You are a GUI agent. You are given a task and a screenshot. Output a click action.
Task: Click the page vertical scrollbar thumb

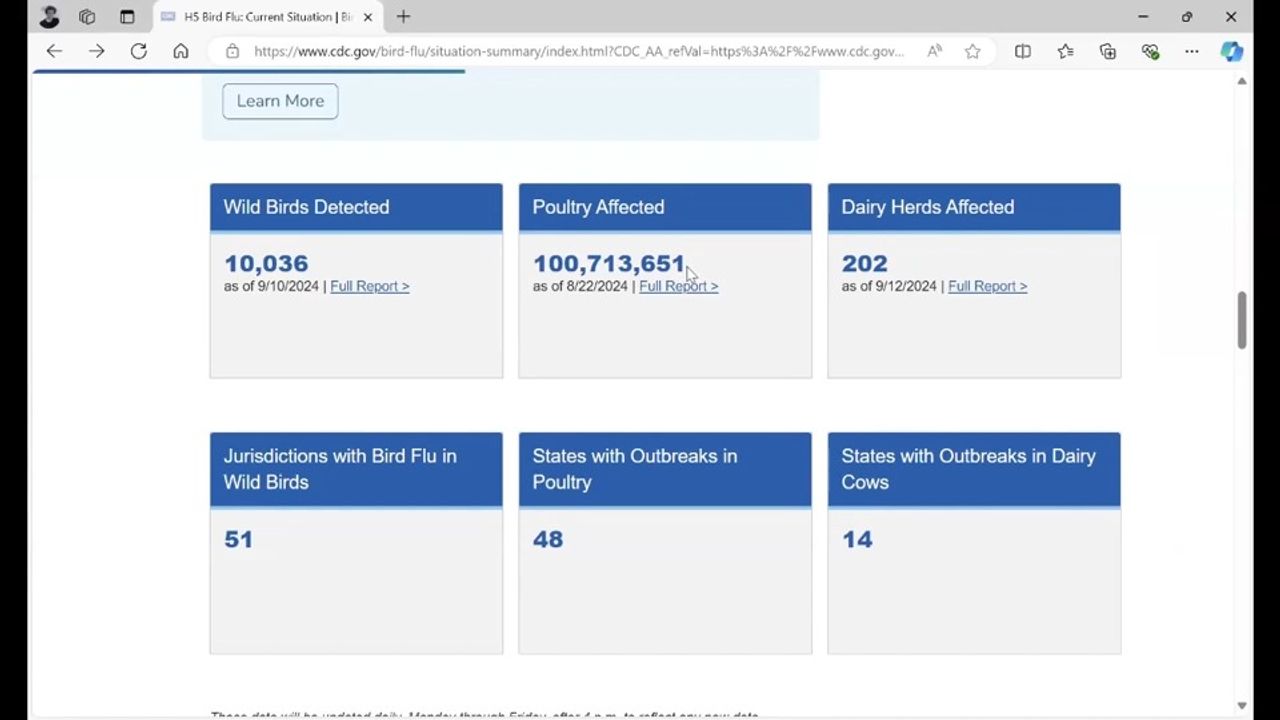1241,320
